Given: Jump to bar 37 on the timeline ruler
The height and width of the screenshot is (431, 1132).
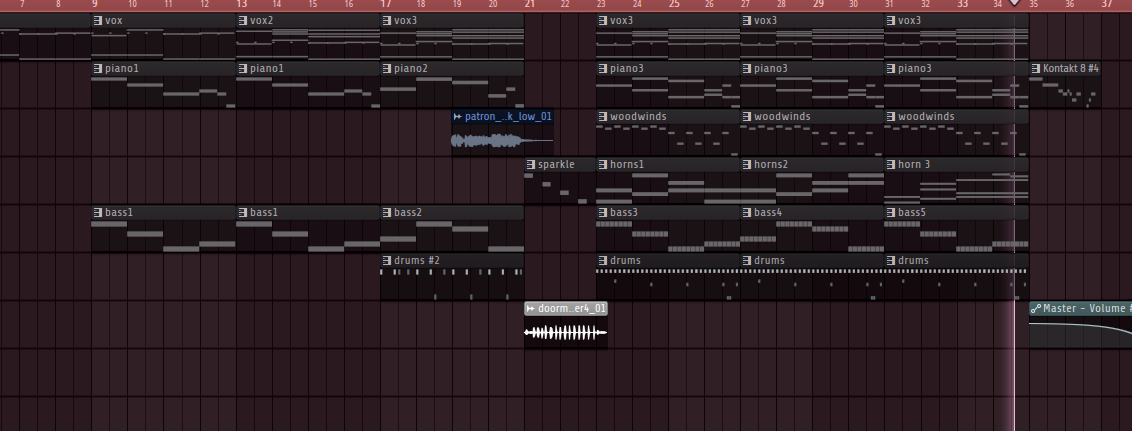Looking at the screenshot, I should pos(1107,4).
